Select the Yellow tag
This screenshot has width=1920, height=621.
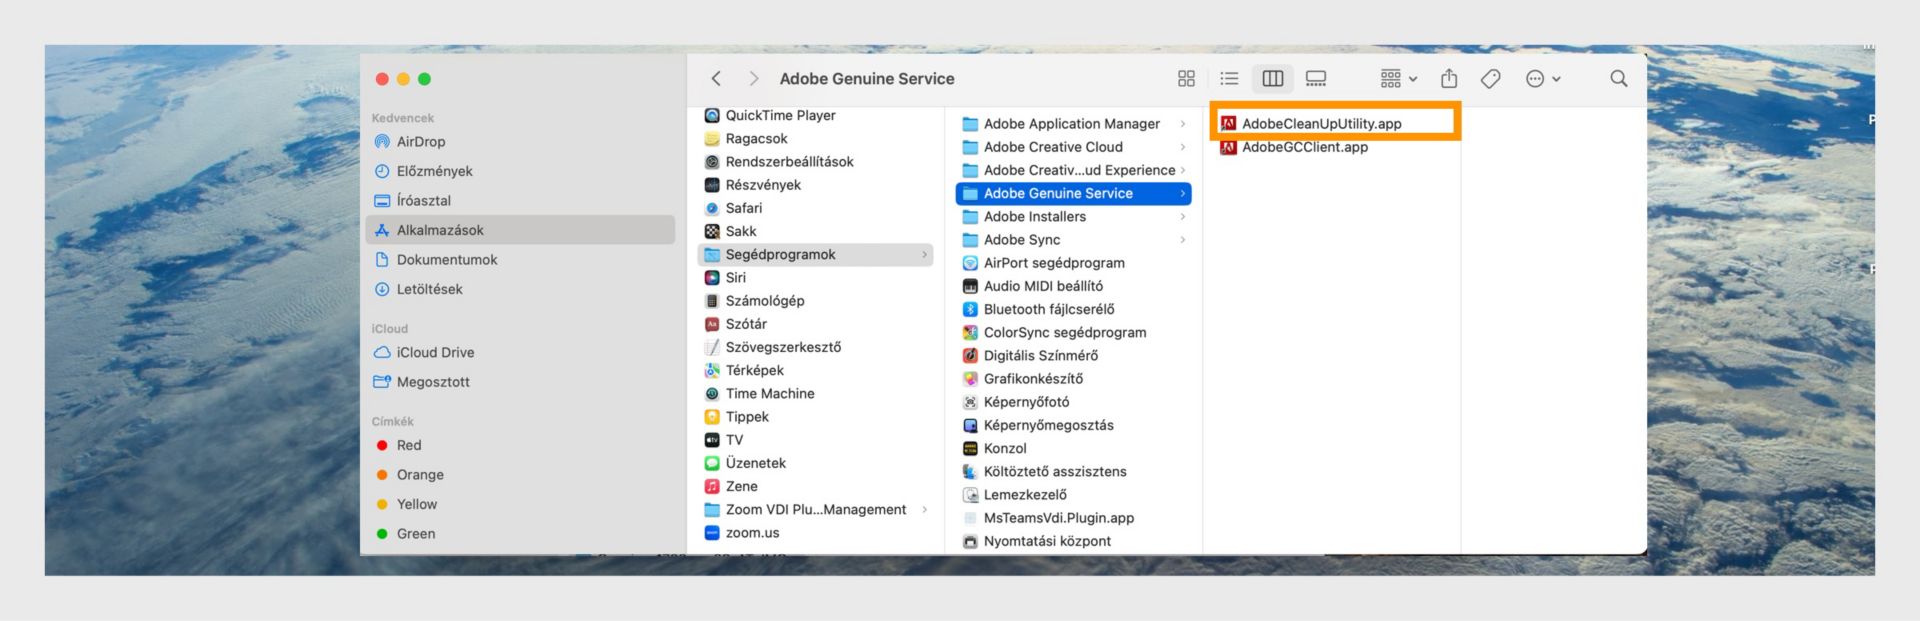[x=520, y=504]
